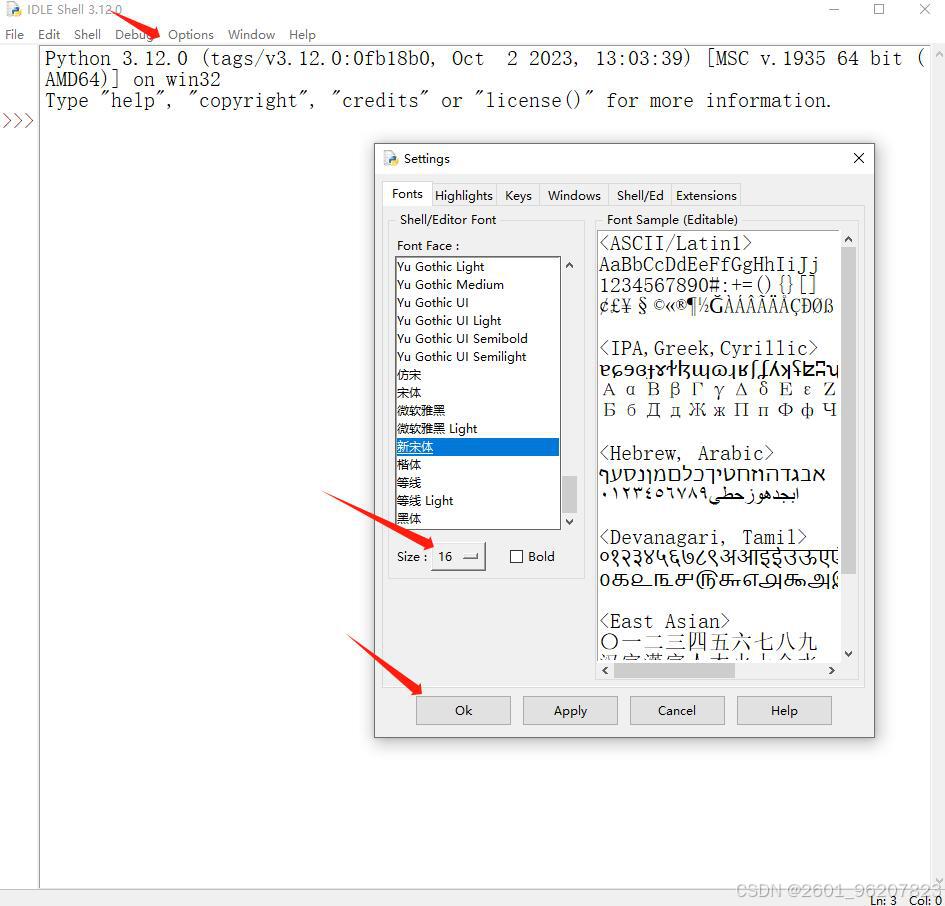
Task: Click the font sample vertical scrollbar thumb
Action: point(848,411)
